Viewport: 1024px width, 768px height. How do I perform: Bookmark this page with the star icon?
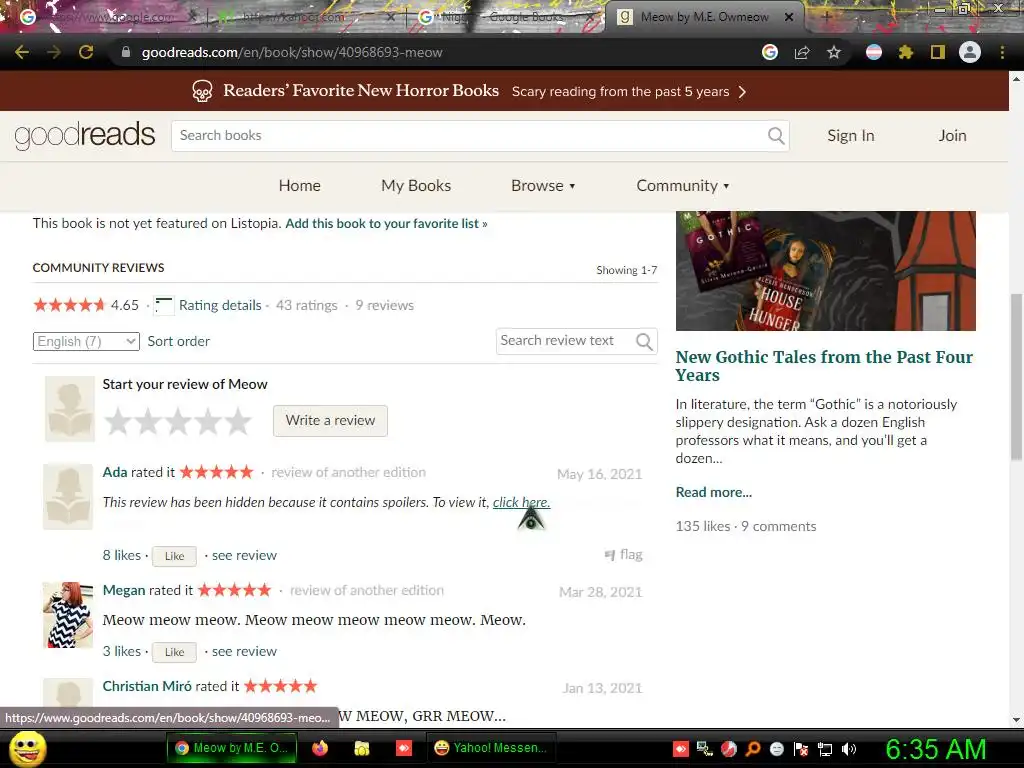pos(834,52)
